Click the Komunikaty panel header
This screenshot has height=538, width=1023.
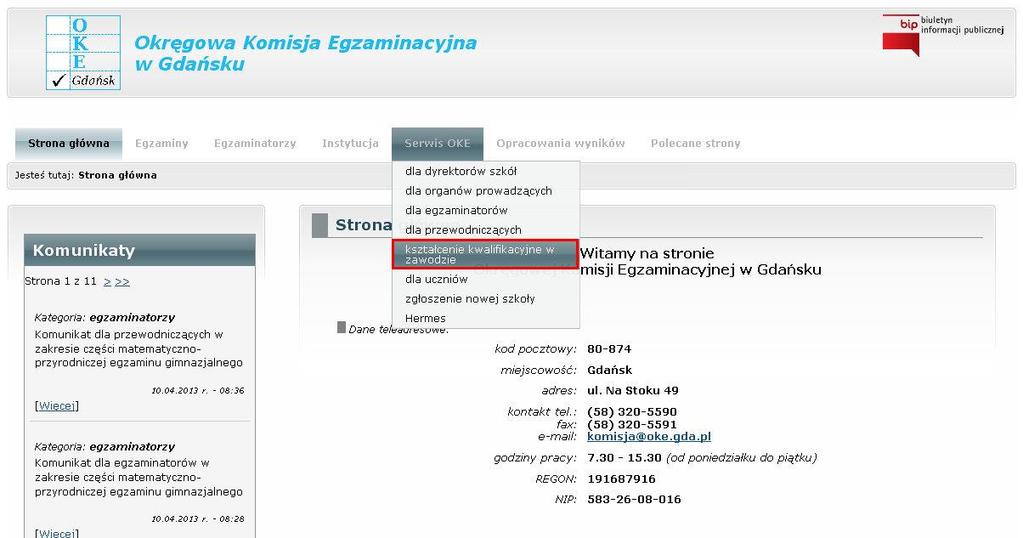(x=140, y=250)
